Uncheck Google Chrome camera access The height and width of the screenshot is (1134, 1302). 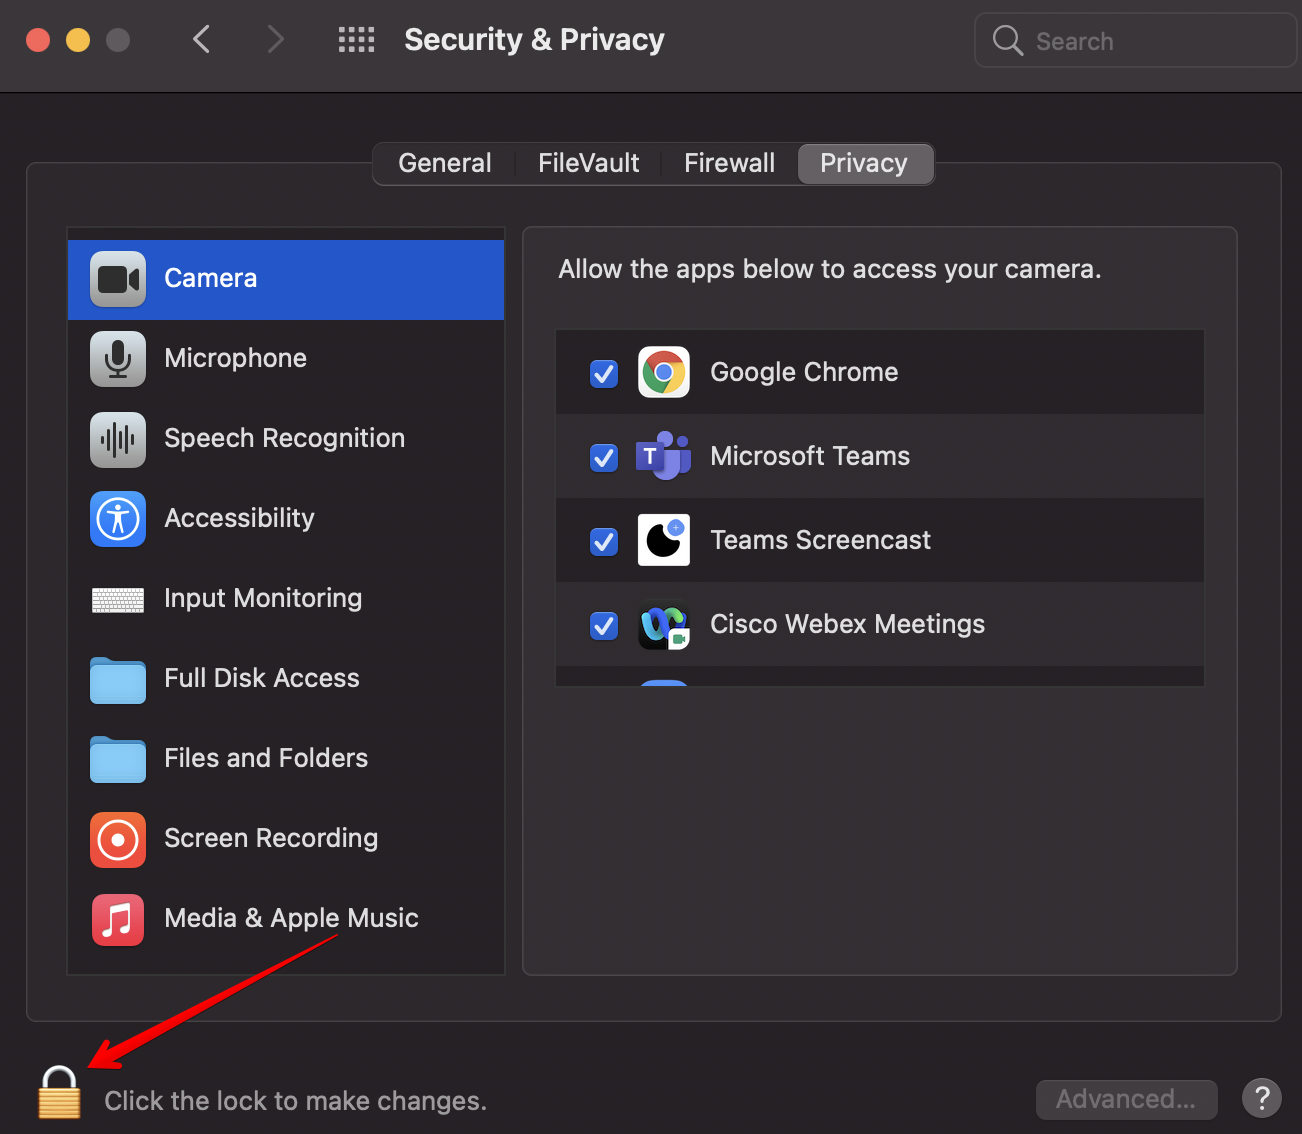pyautogui.click(x=604, y=373)
